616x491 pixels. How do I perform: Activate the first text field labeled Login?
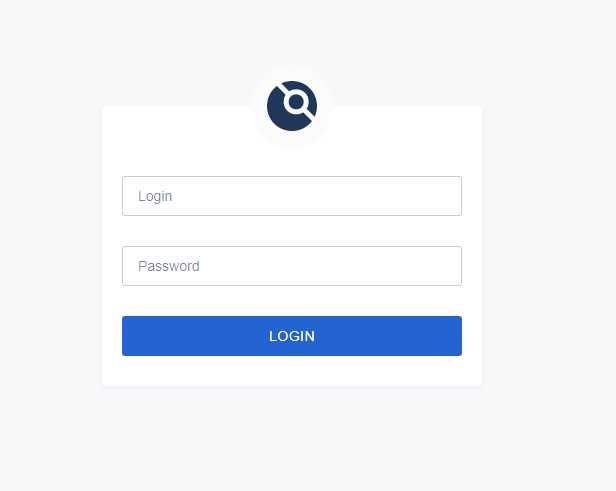pyautogui.click(x=292, y=196)
